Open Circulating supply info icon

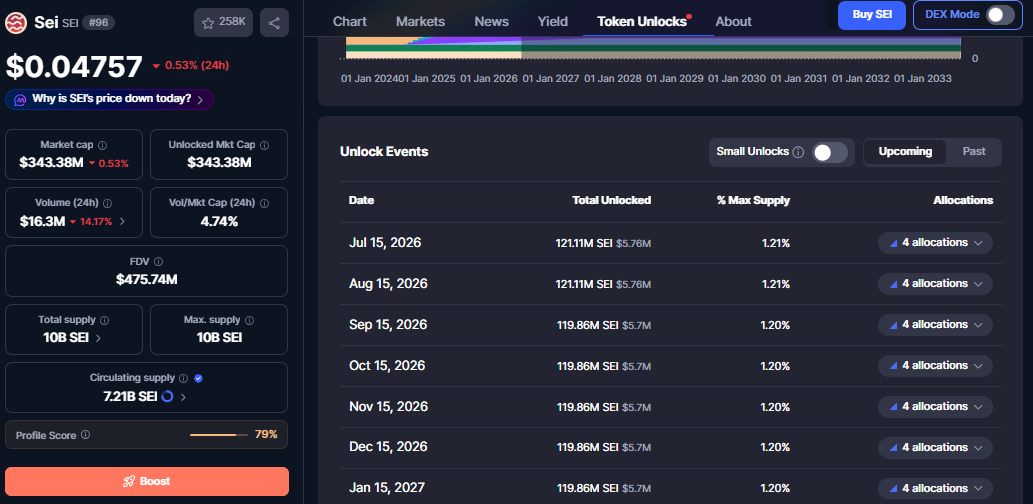[183, 378]
